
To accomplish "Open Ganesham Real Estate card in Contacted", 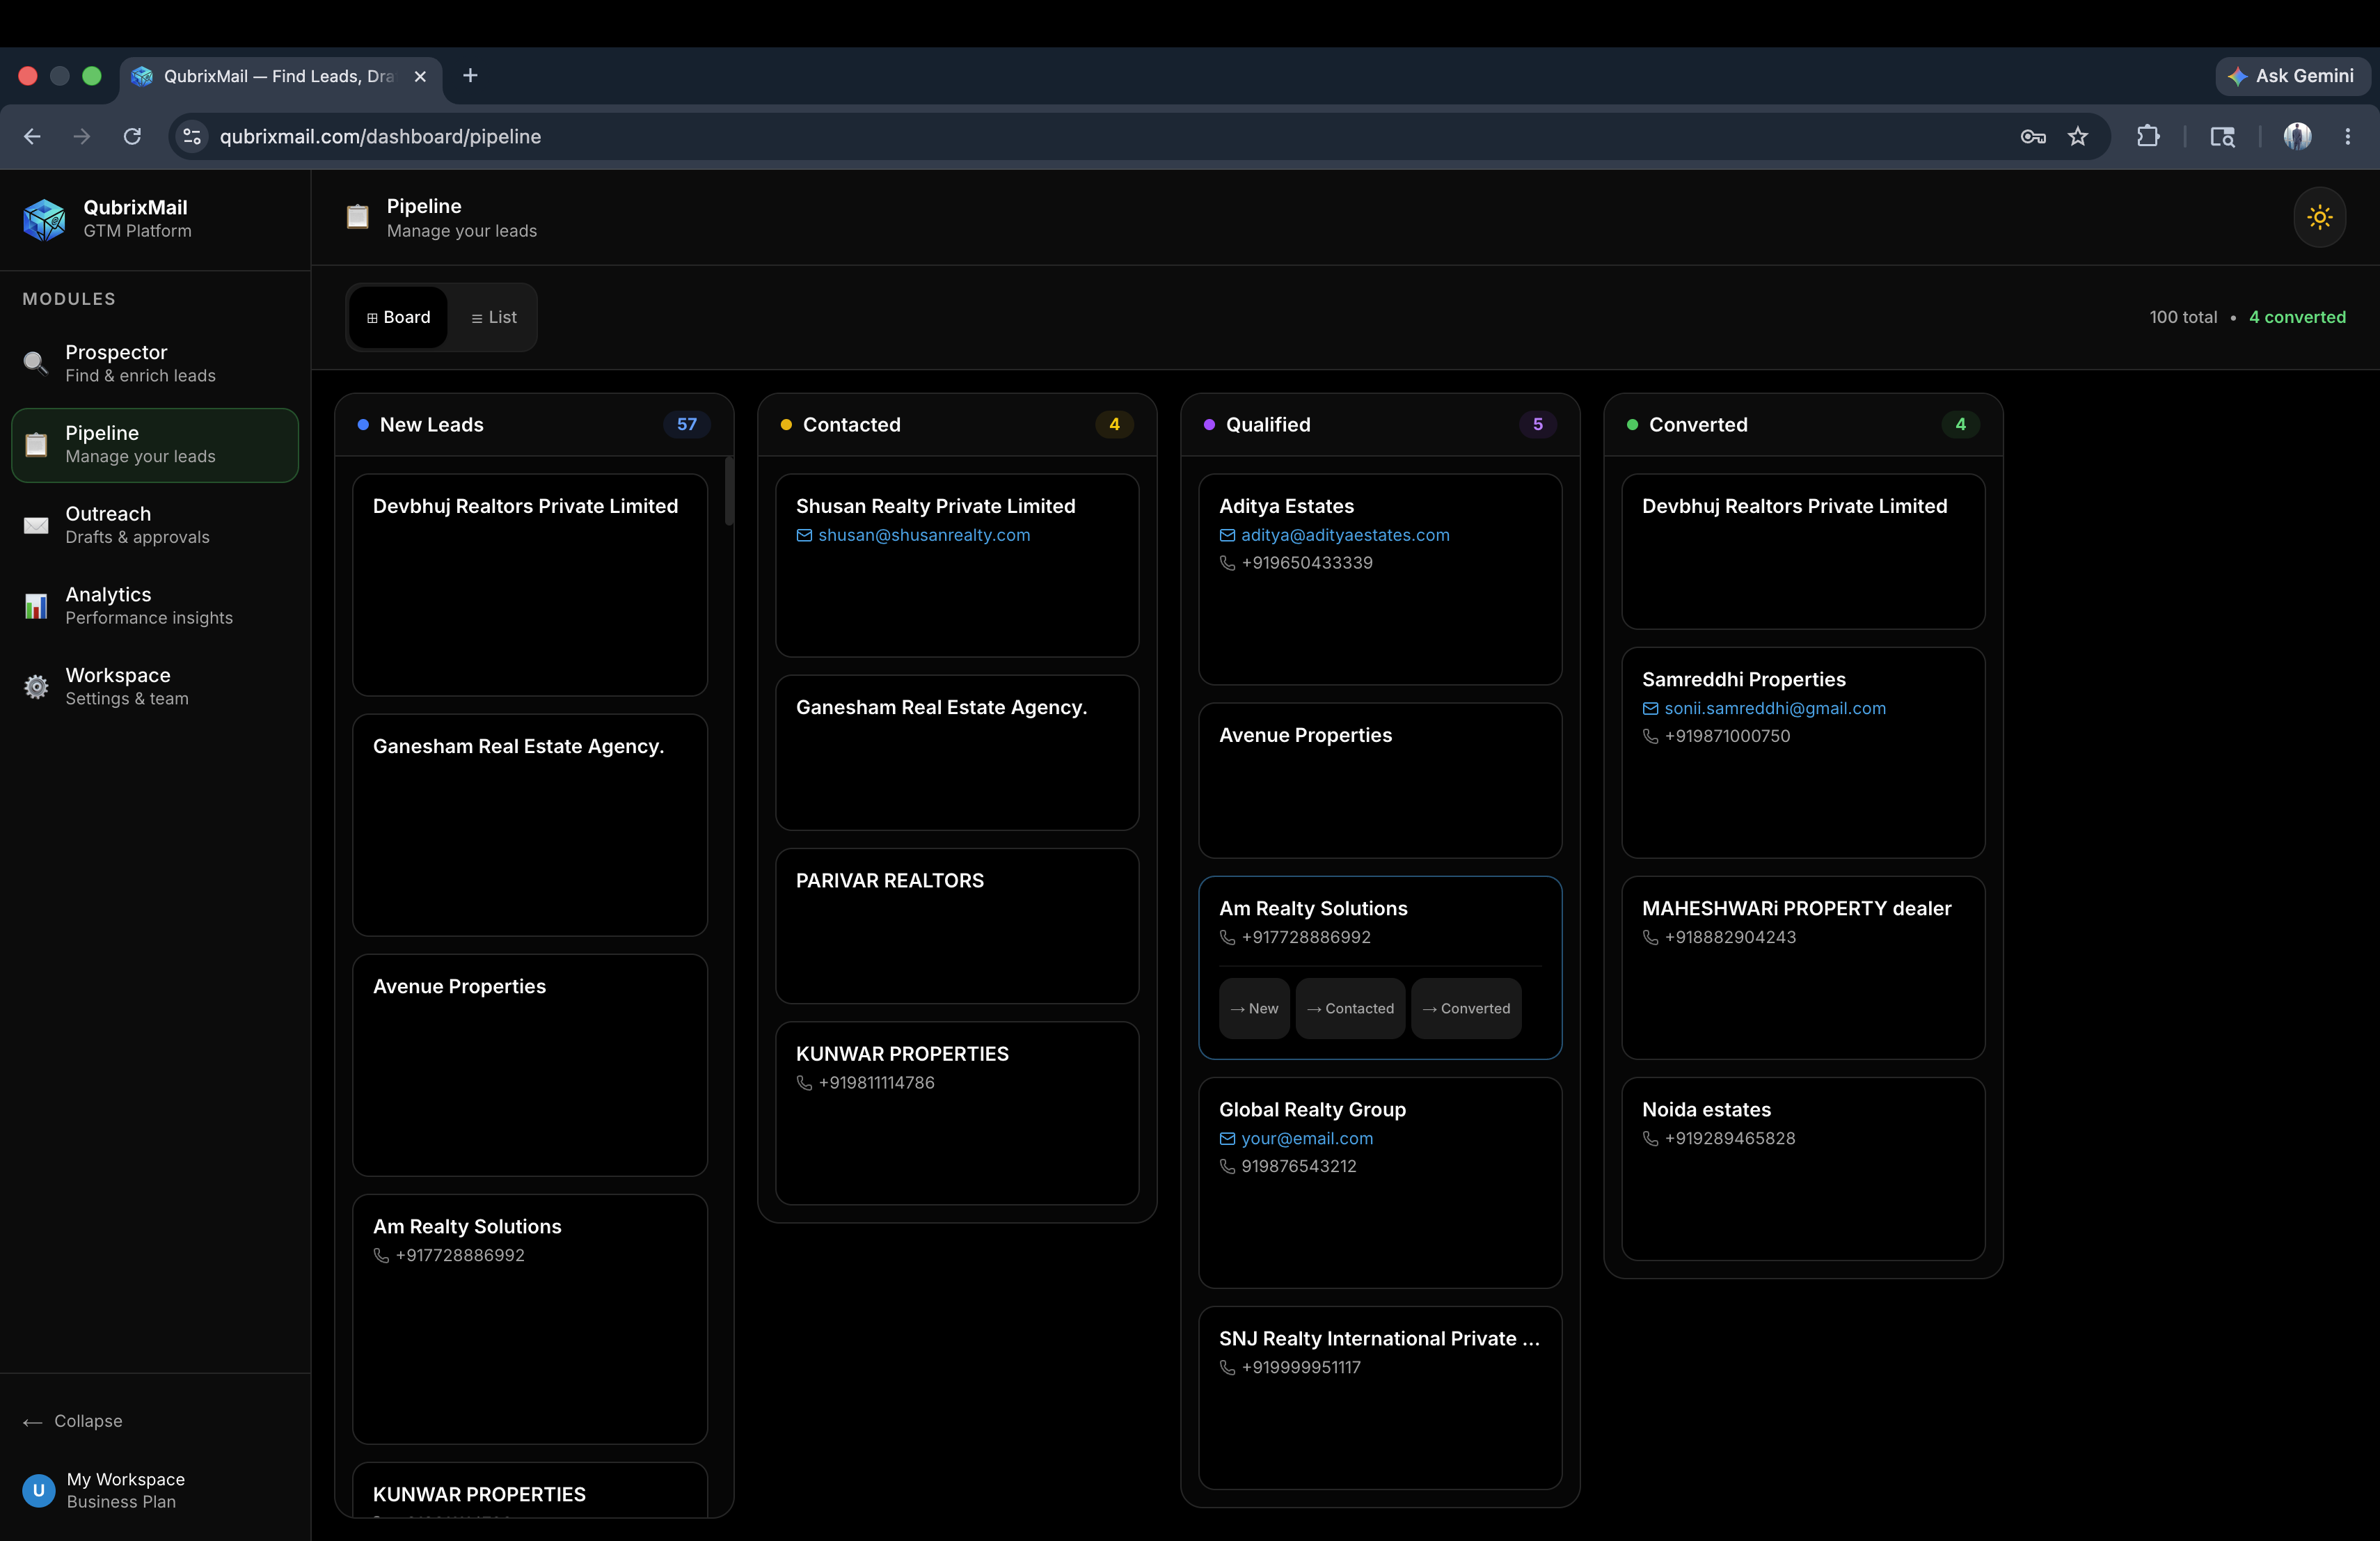I will coord(957,752).
